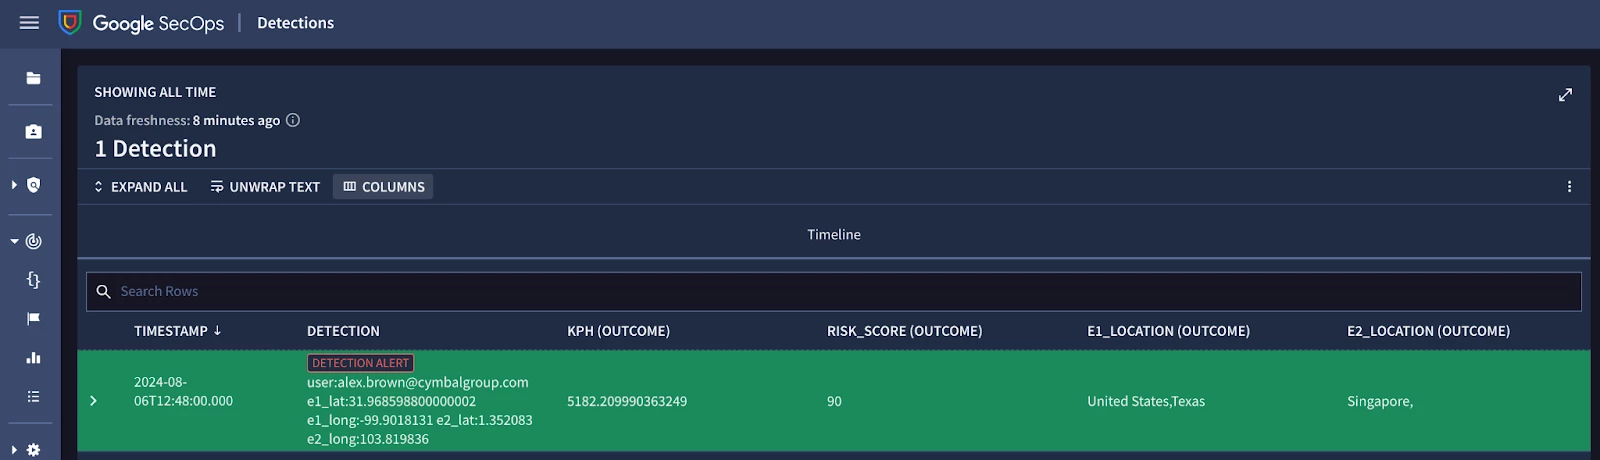
Task: Open the hamburger navigation menu
Action: [x=29, y=22]
